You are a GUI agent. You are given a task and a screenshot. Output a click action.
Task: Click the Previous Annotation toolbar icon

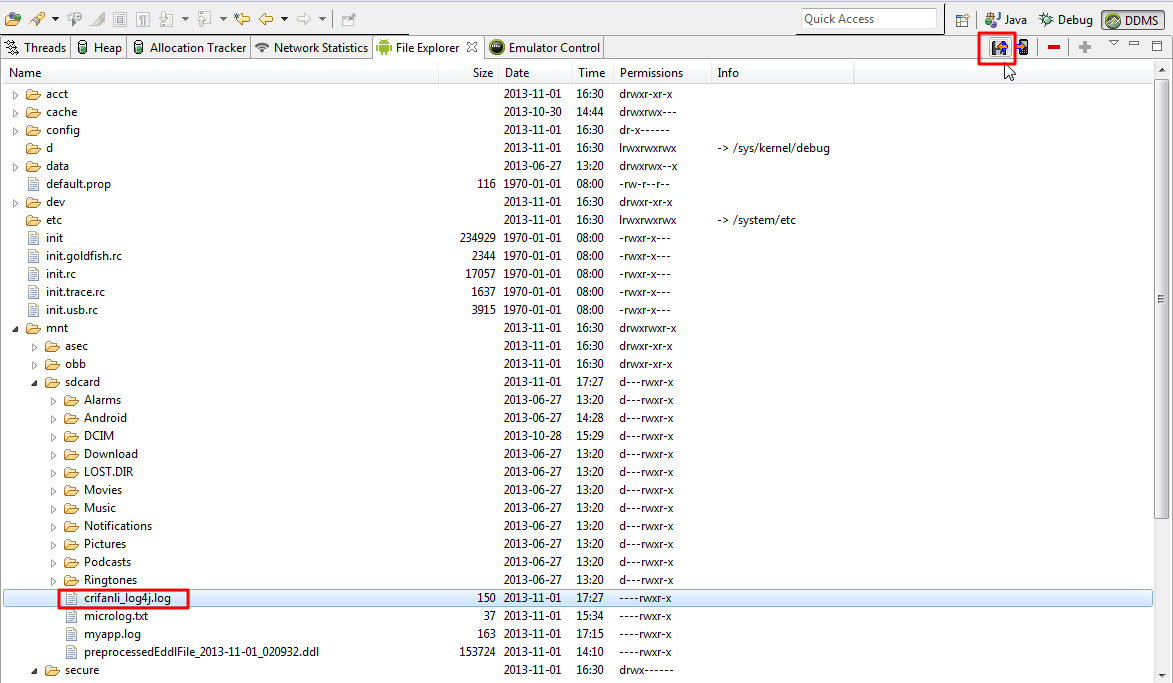click(x=203, y=19)
